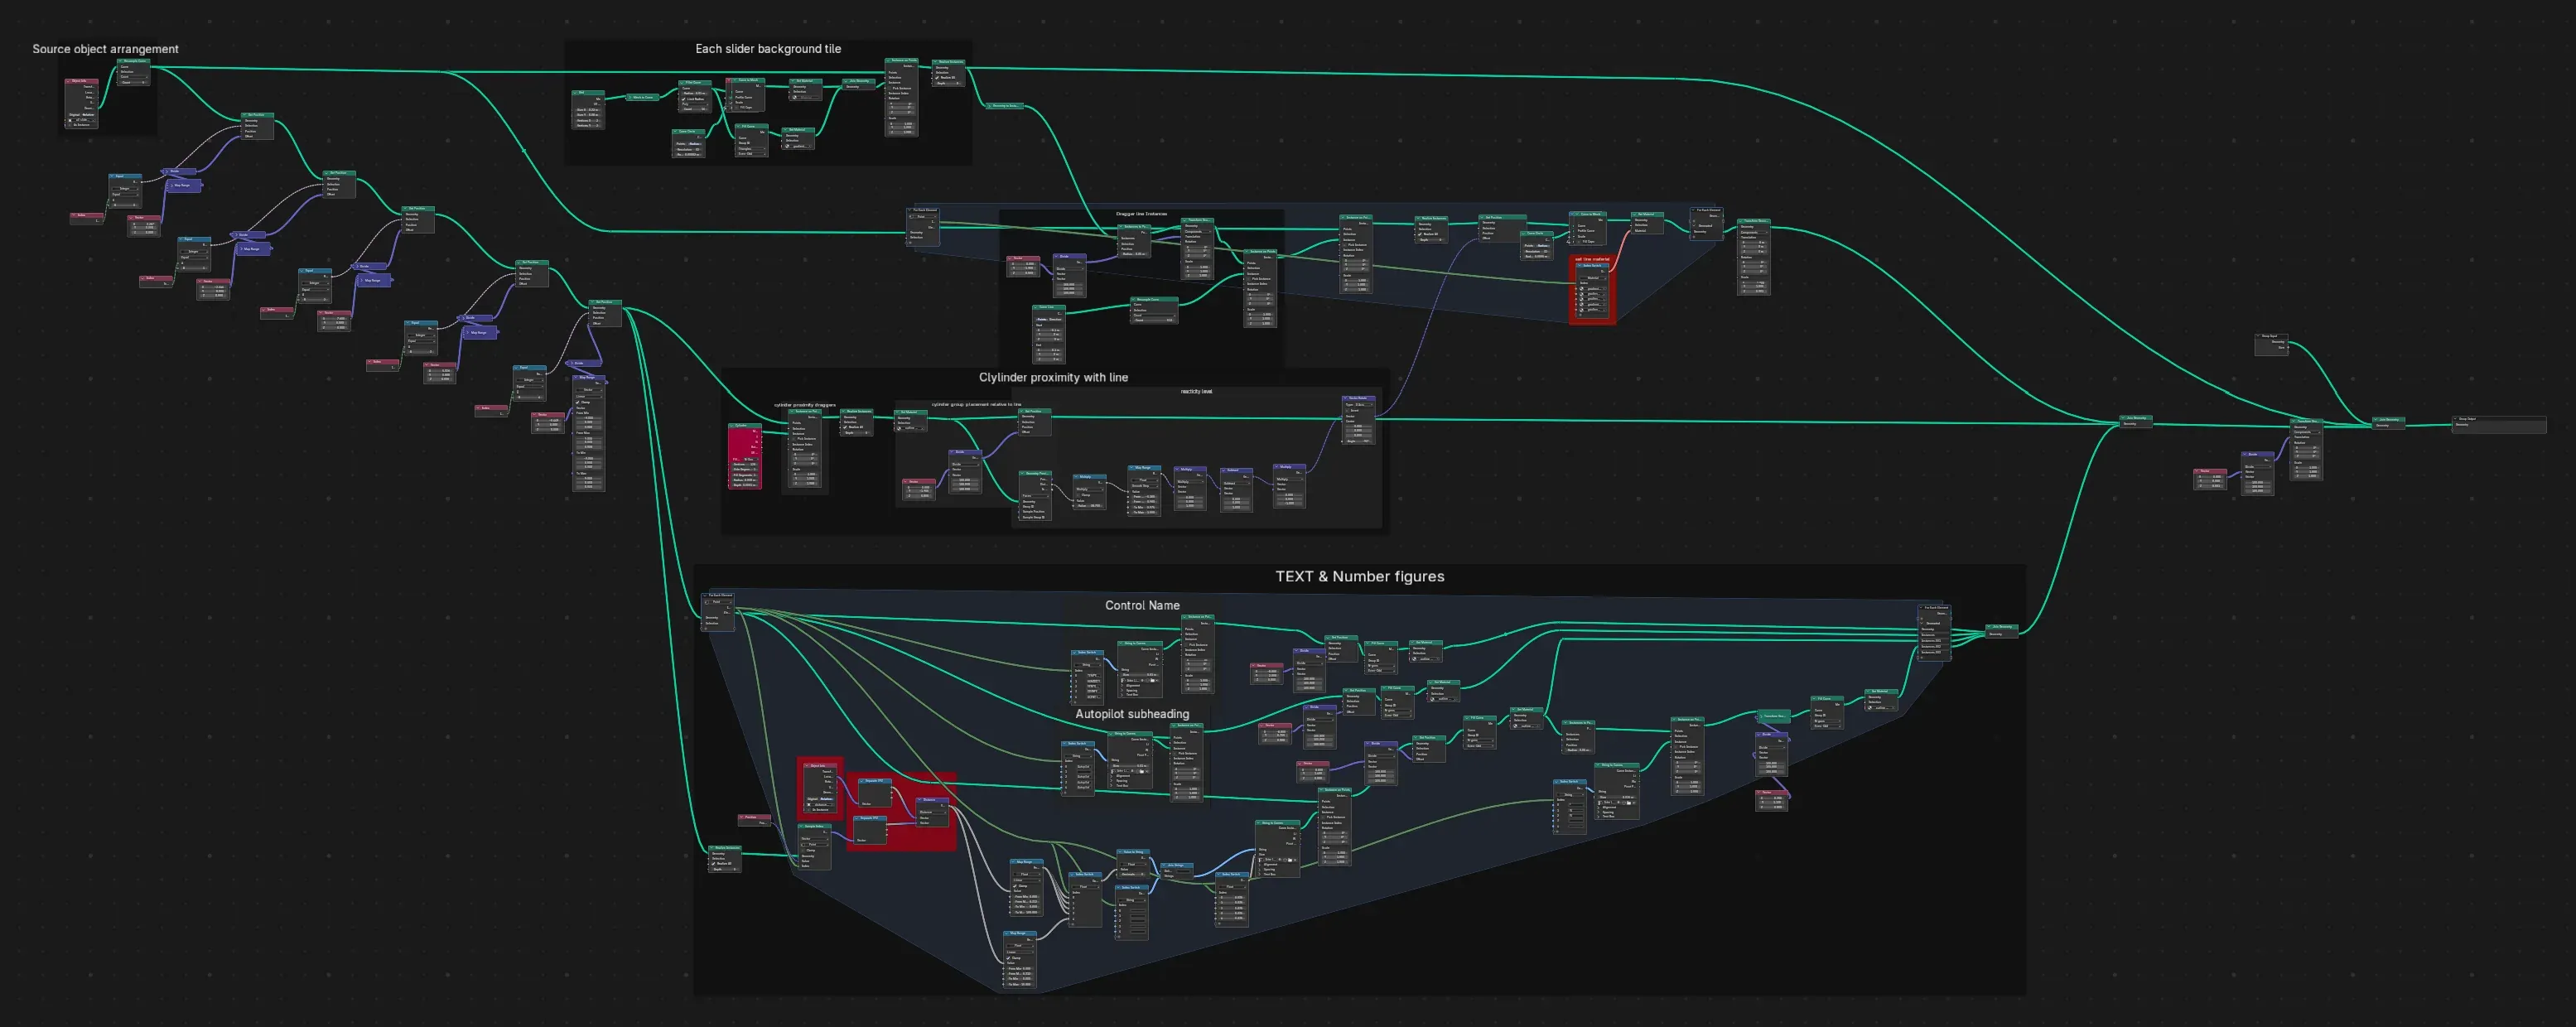The width and height of the screenshot is (2576, 1027).
Task: Select the Mesh to Curve node
Action: [x=643, y=98]
